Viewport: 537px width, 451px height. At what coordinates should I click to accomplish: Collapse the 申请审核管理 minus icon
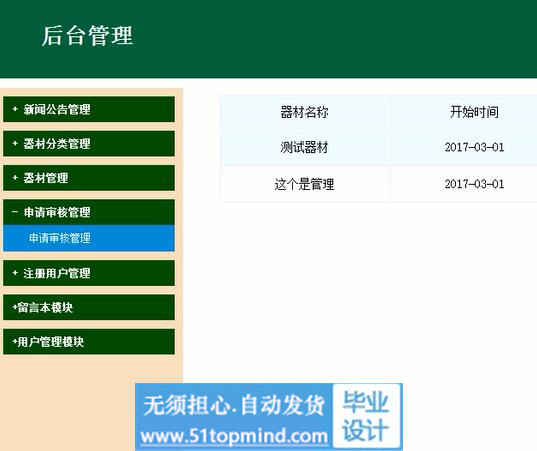(15, 212)
